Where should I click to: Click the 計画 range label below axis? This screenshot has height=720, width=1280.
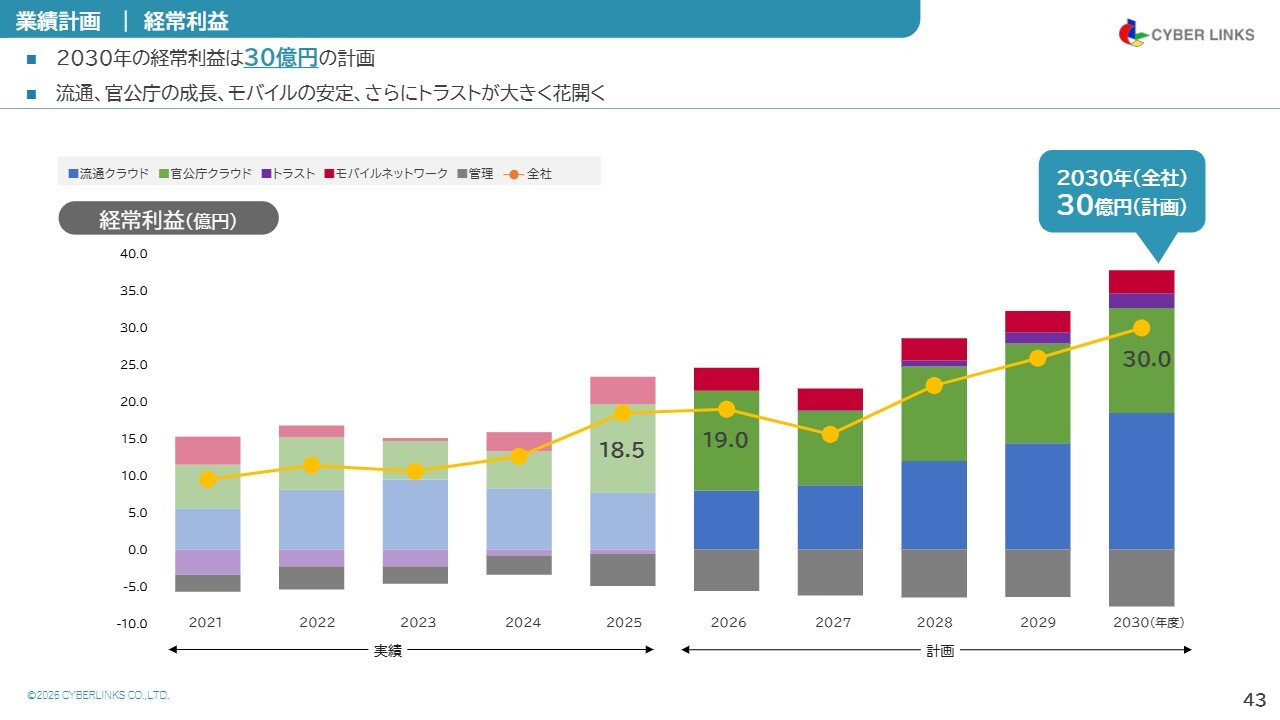(940, 651)
